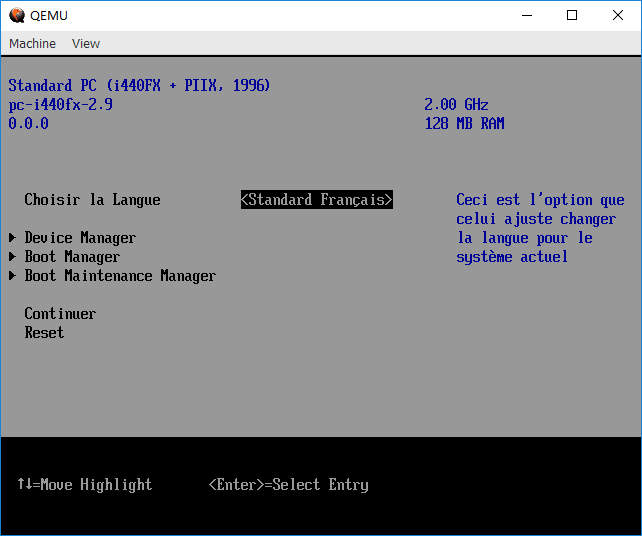Image resolution: width=642 pixels, height=536 pixels.
Task: Select the Continuer option
Action: [x=60, y=314]
